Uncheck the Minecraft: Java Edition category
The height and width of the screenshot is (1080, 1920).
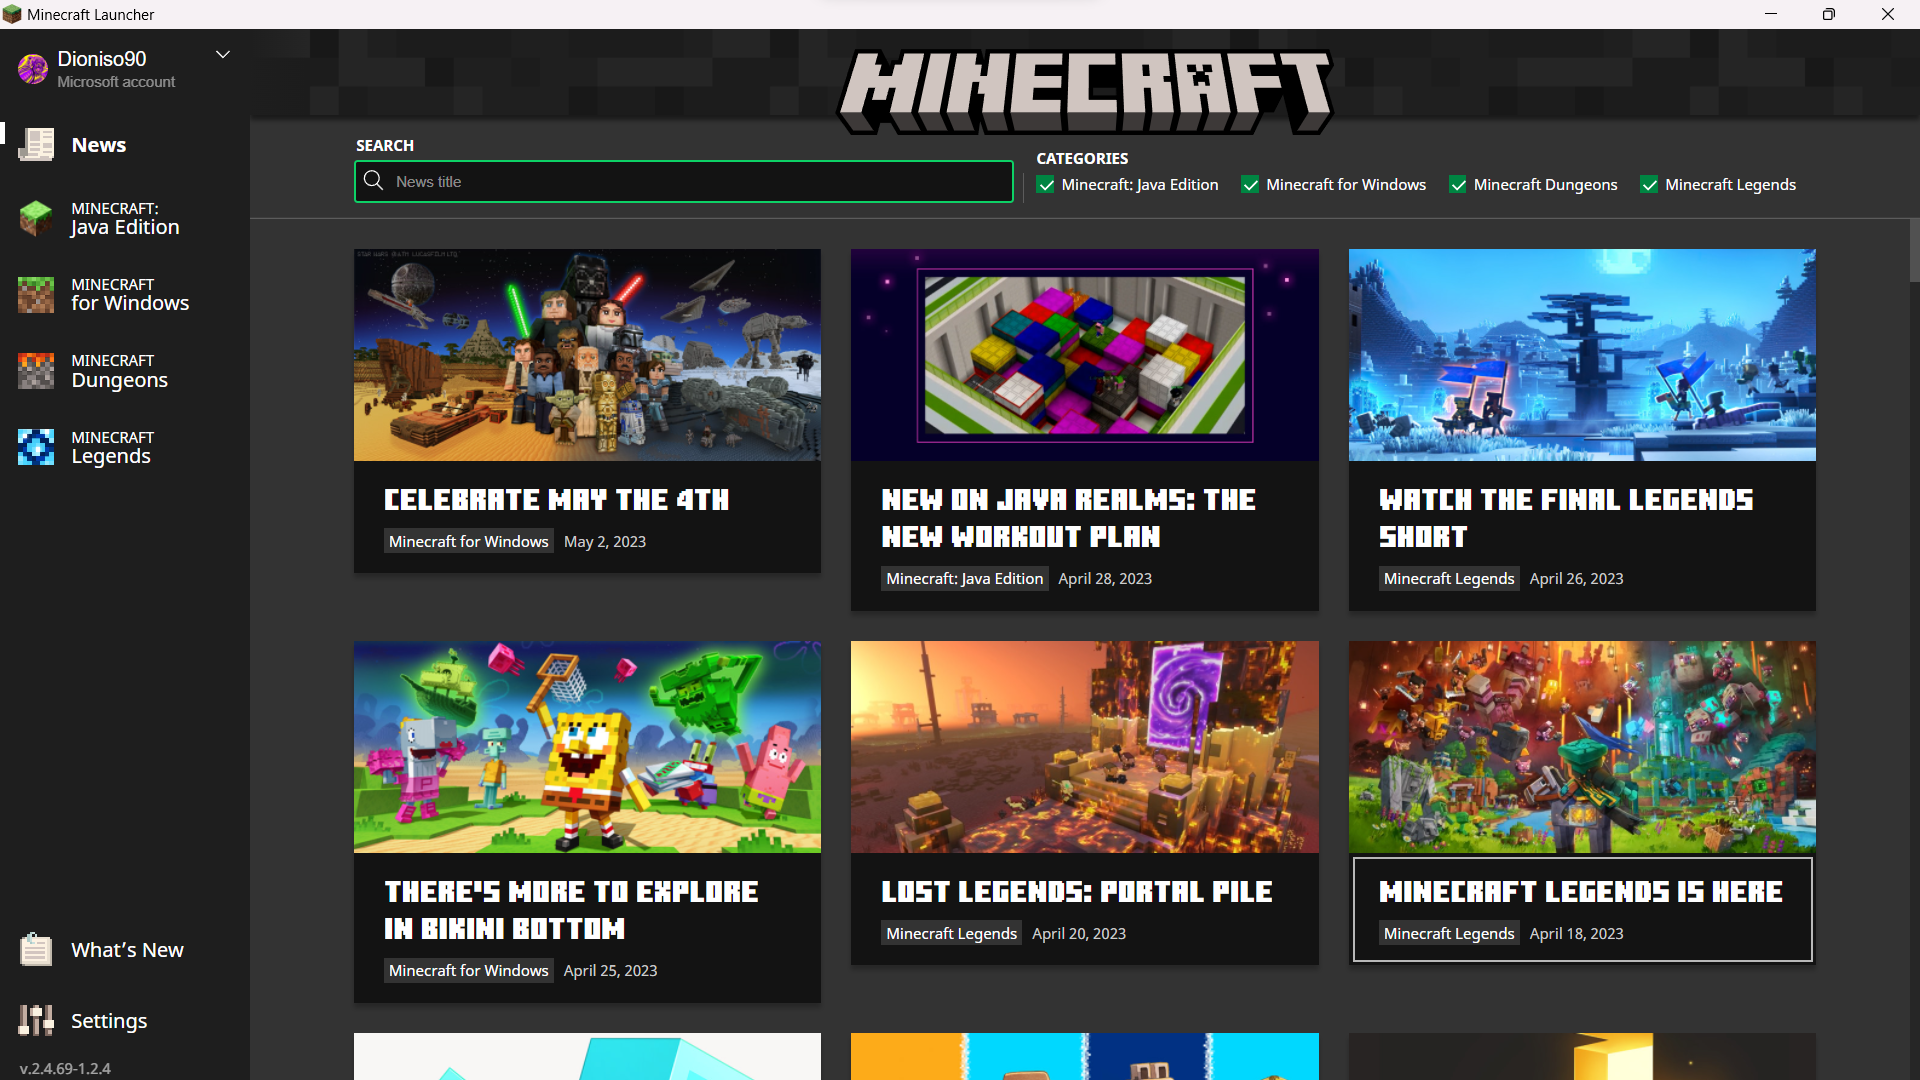(x=1046, y=185)
